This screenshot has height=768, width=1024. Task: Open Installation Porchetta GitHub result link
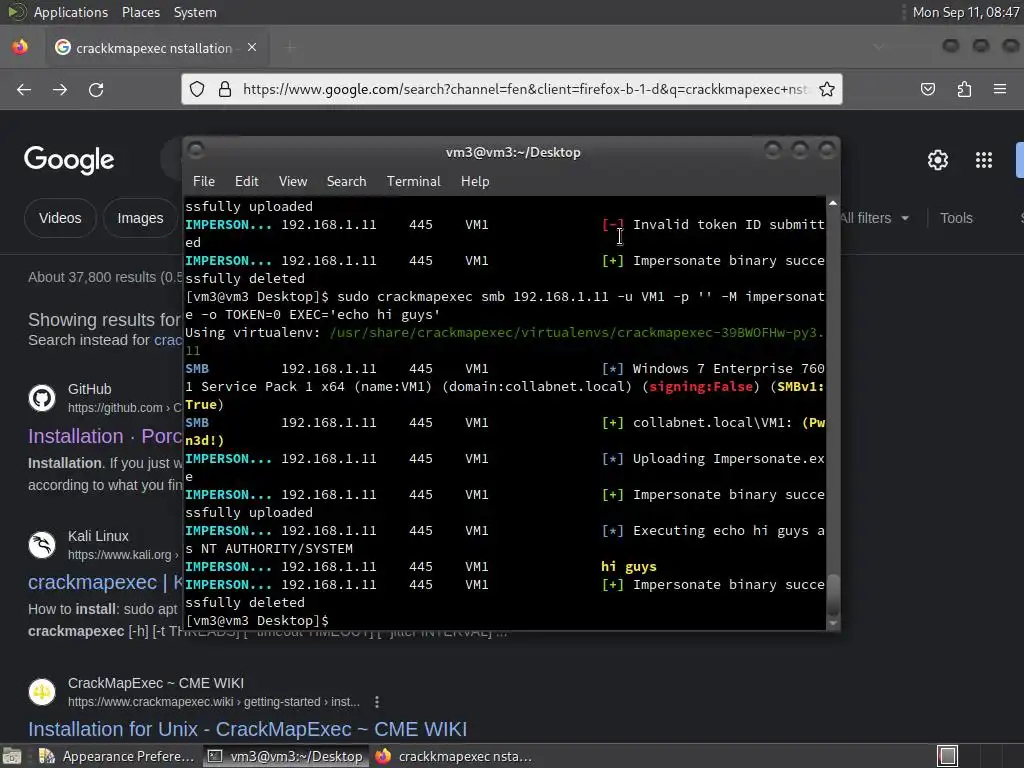(104, 436)
